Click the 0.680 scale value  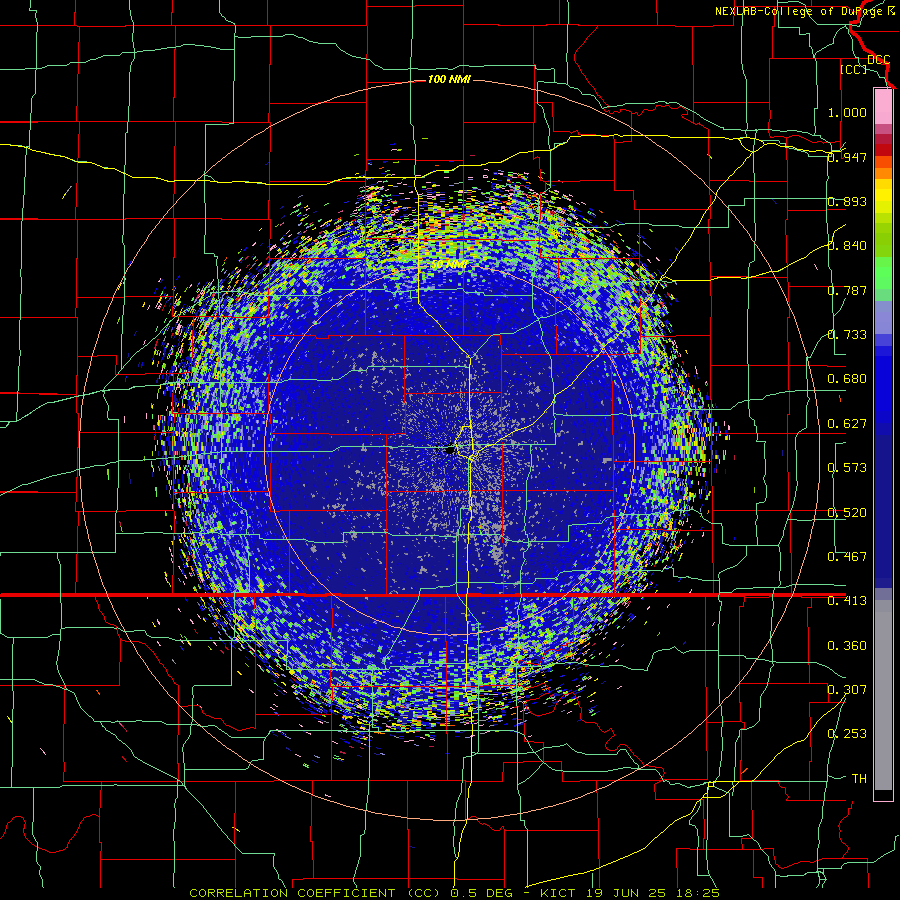847,379
